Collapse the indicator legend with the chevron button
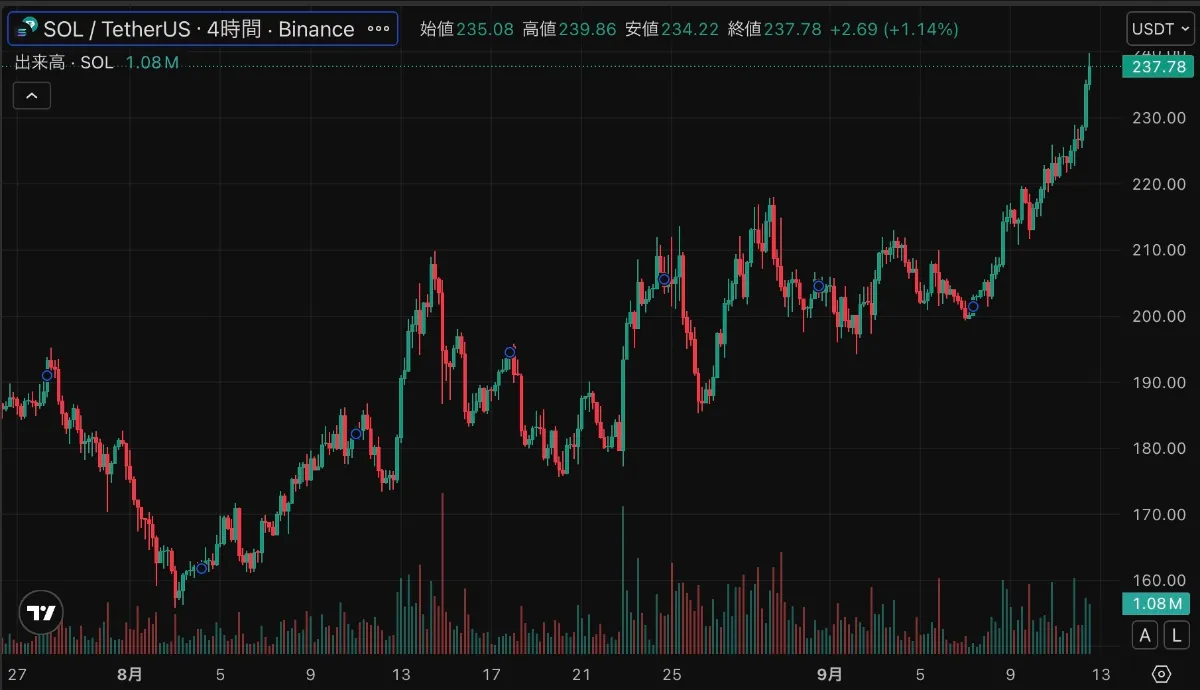The image size is (1200, 690). point(31,95)
